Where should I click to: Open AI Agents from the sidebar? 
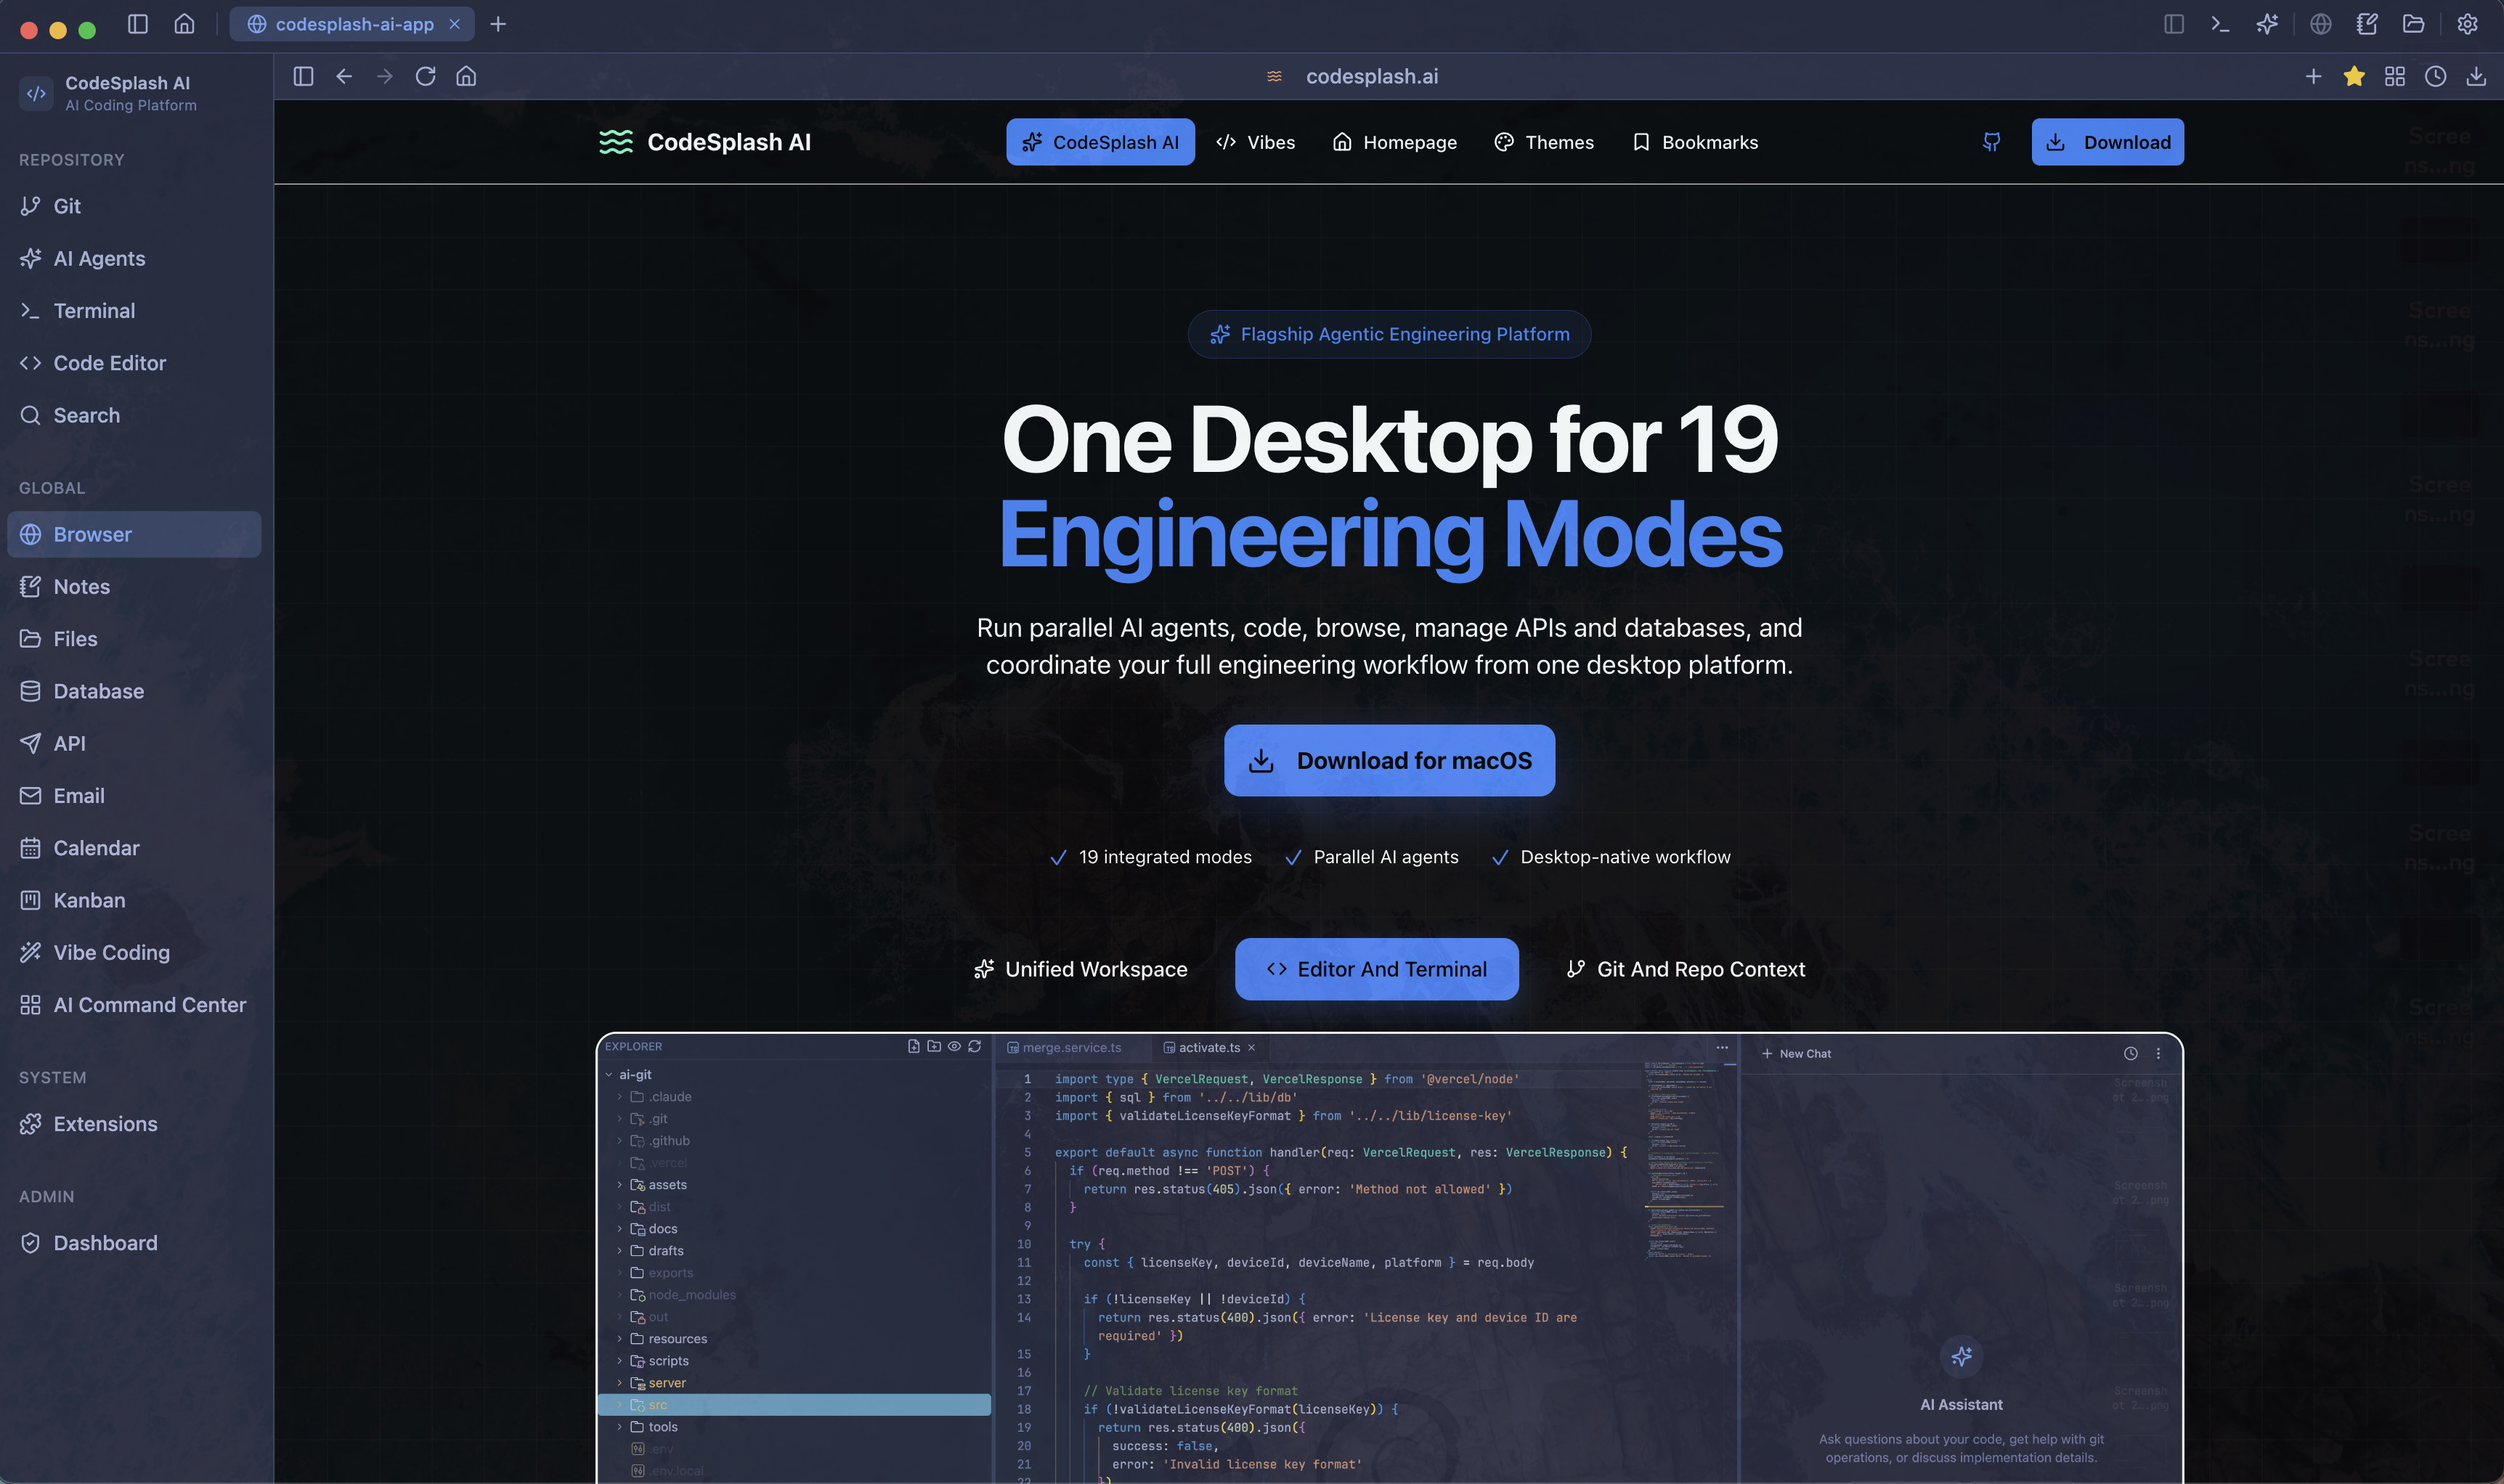(100, 258)
